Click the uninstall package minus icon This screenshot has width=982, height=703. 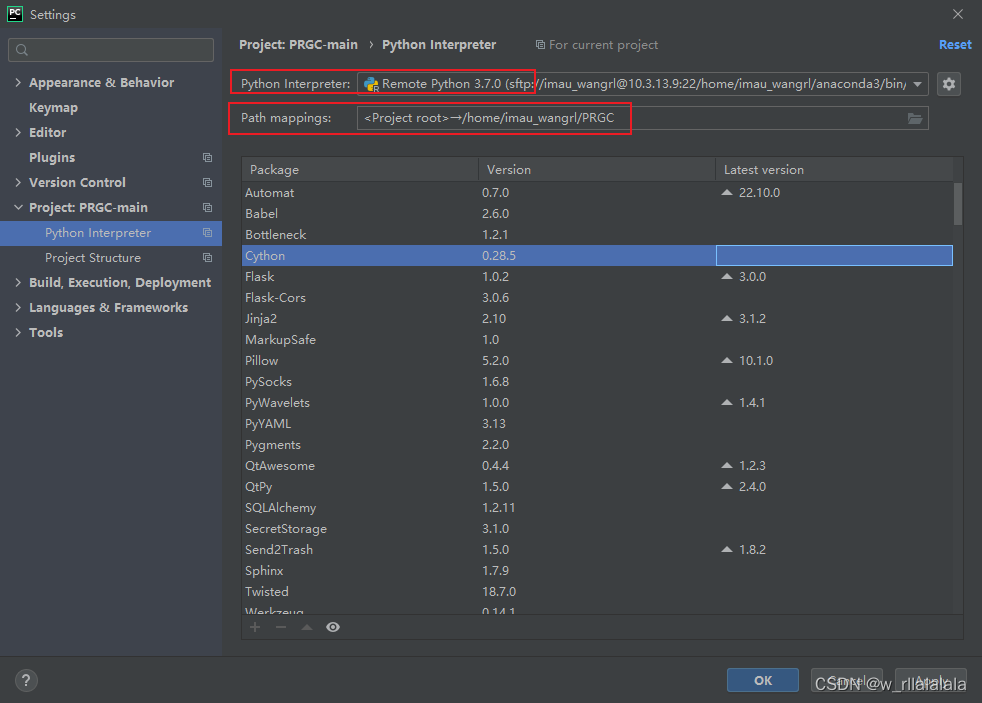click(x=281, y=627)
